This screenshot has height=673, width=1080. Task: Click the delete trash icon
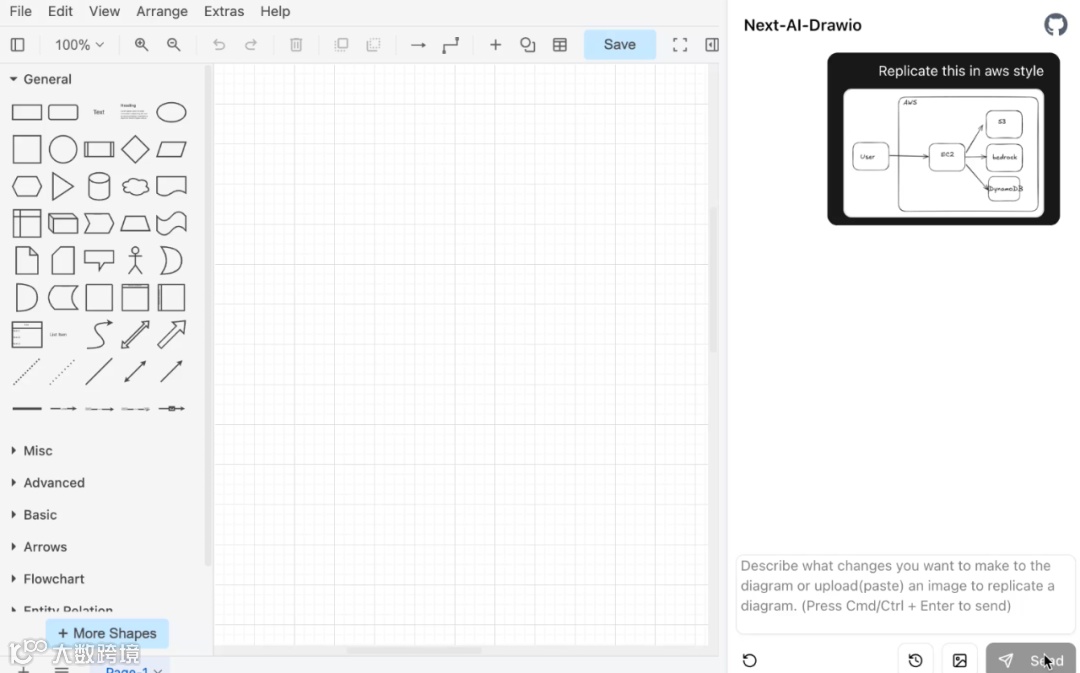pos(296,45)
